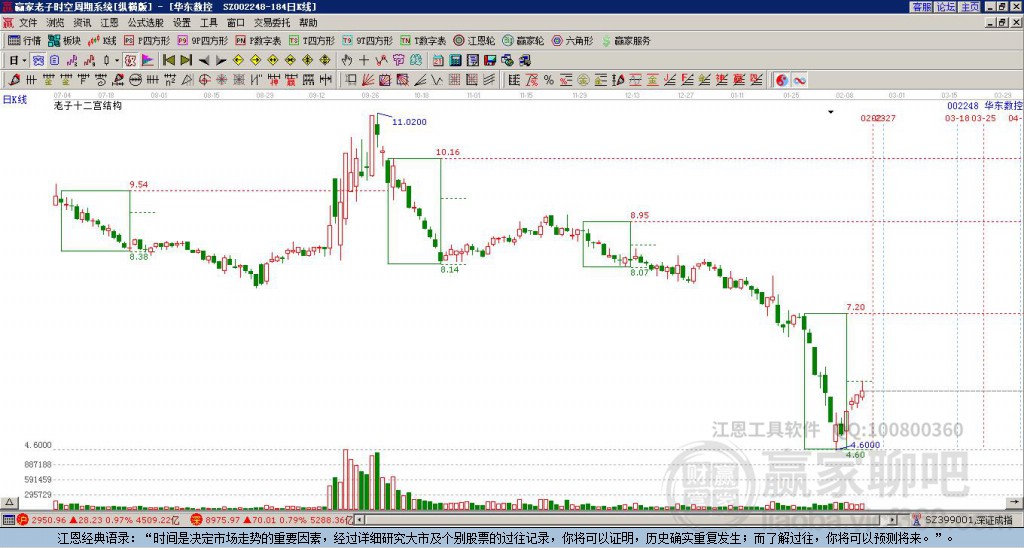Expand the candlestick style dropdown arrow

point(117,60)
